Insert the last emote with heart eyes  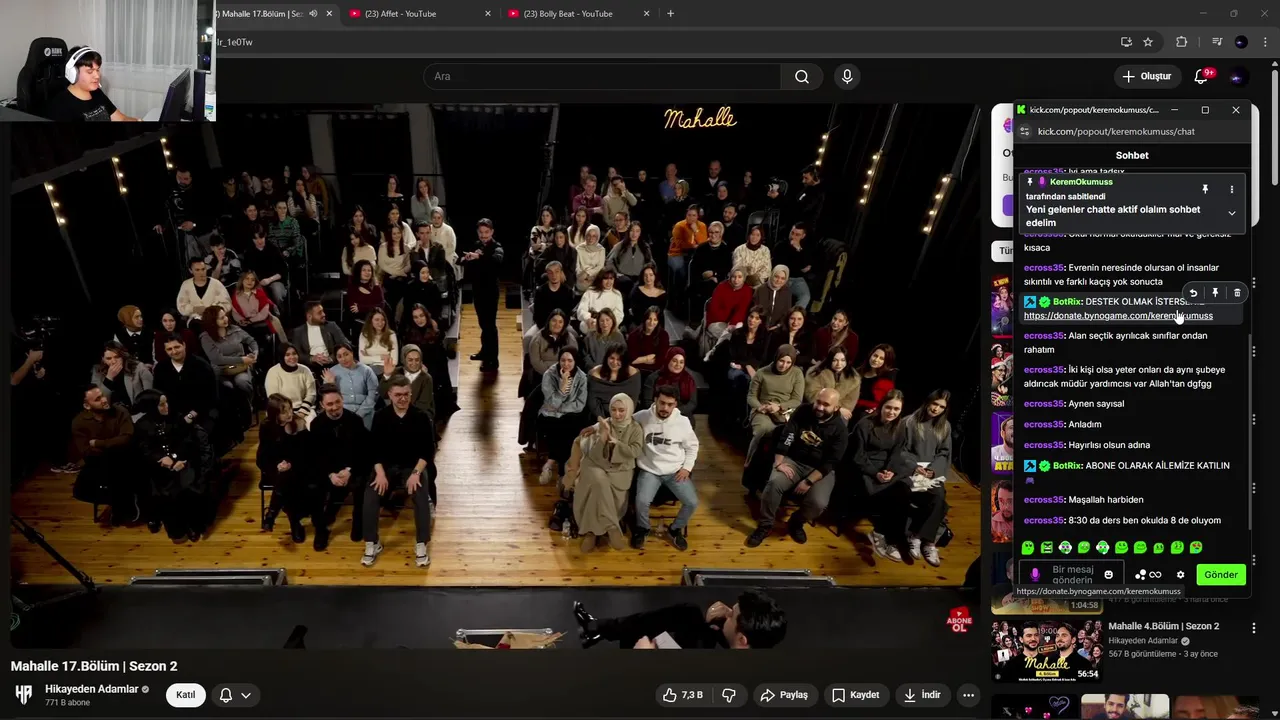[x=1196, y=548]
